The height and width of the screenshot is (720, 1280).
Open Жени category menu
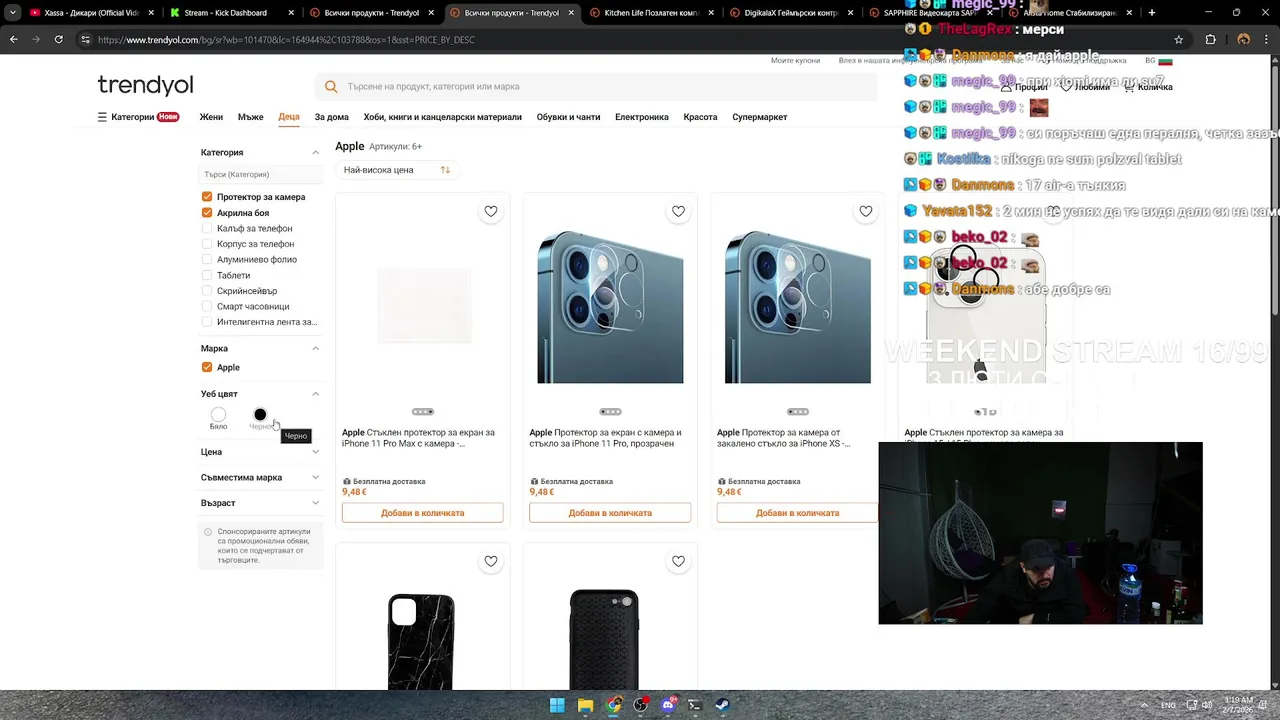[x=211, y=117]
